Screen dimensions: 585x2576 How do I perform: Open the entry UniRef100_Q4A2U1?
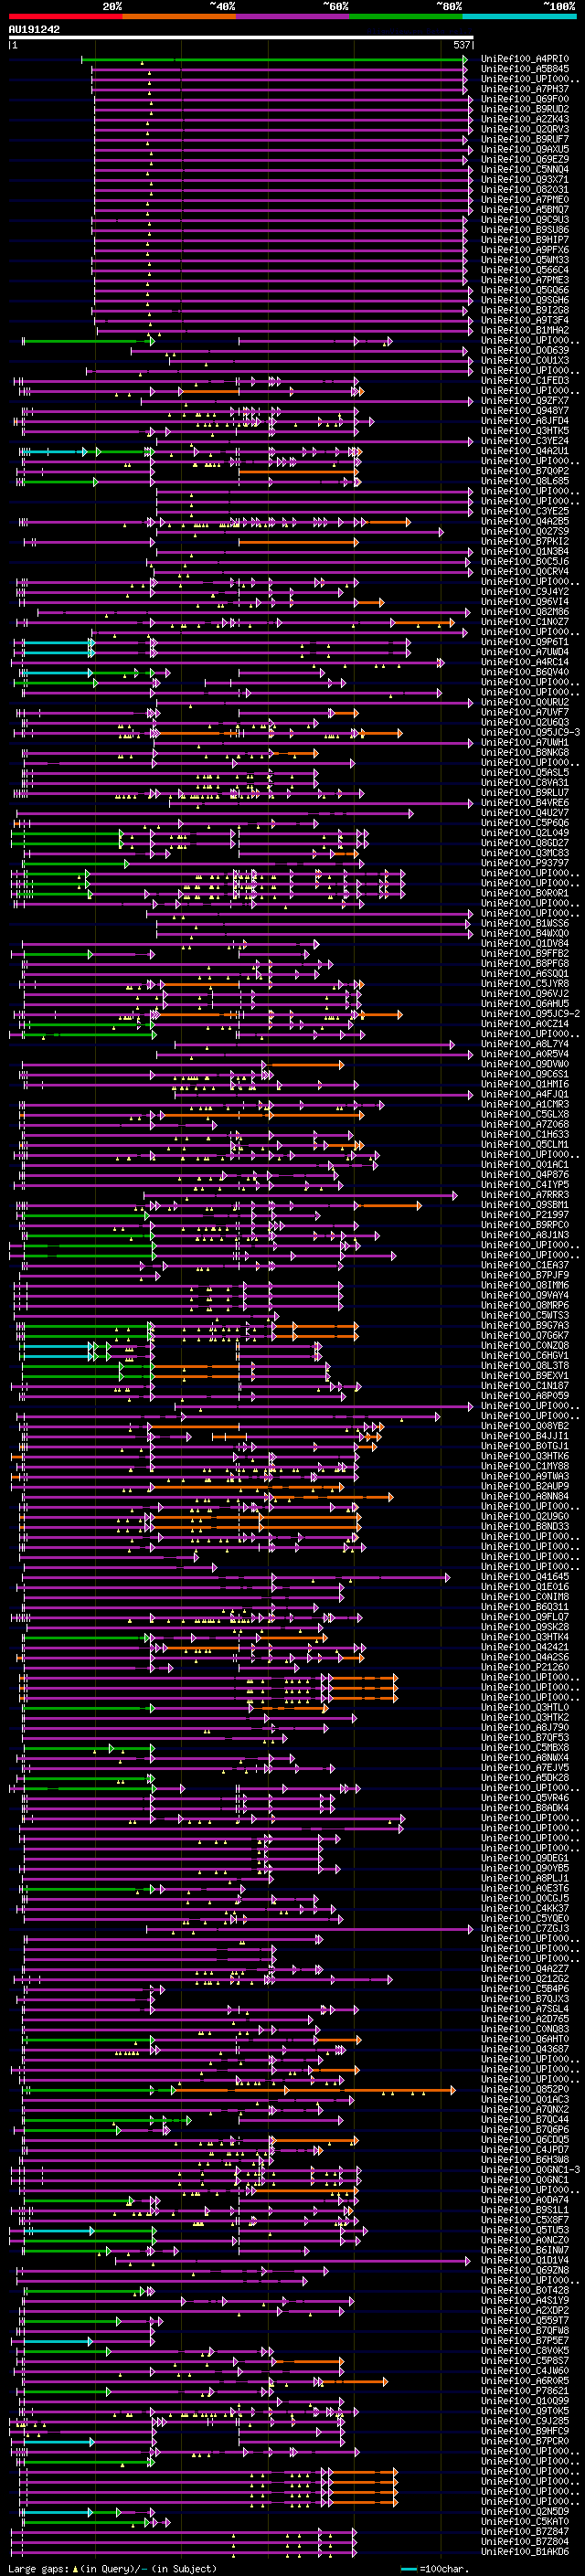point(525,451)
